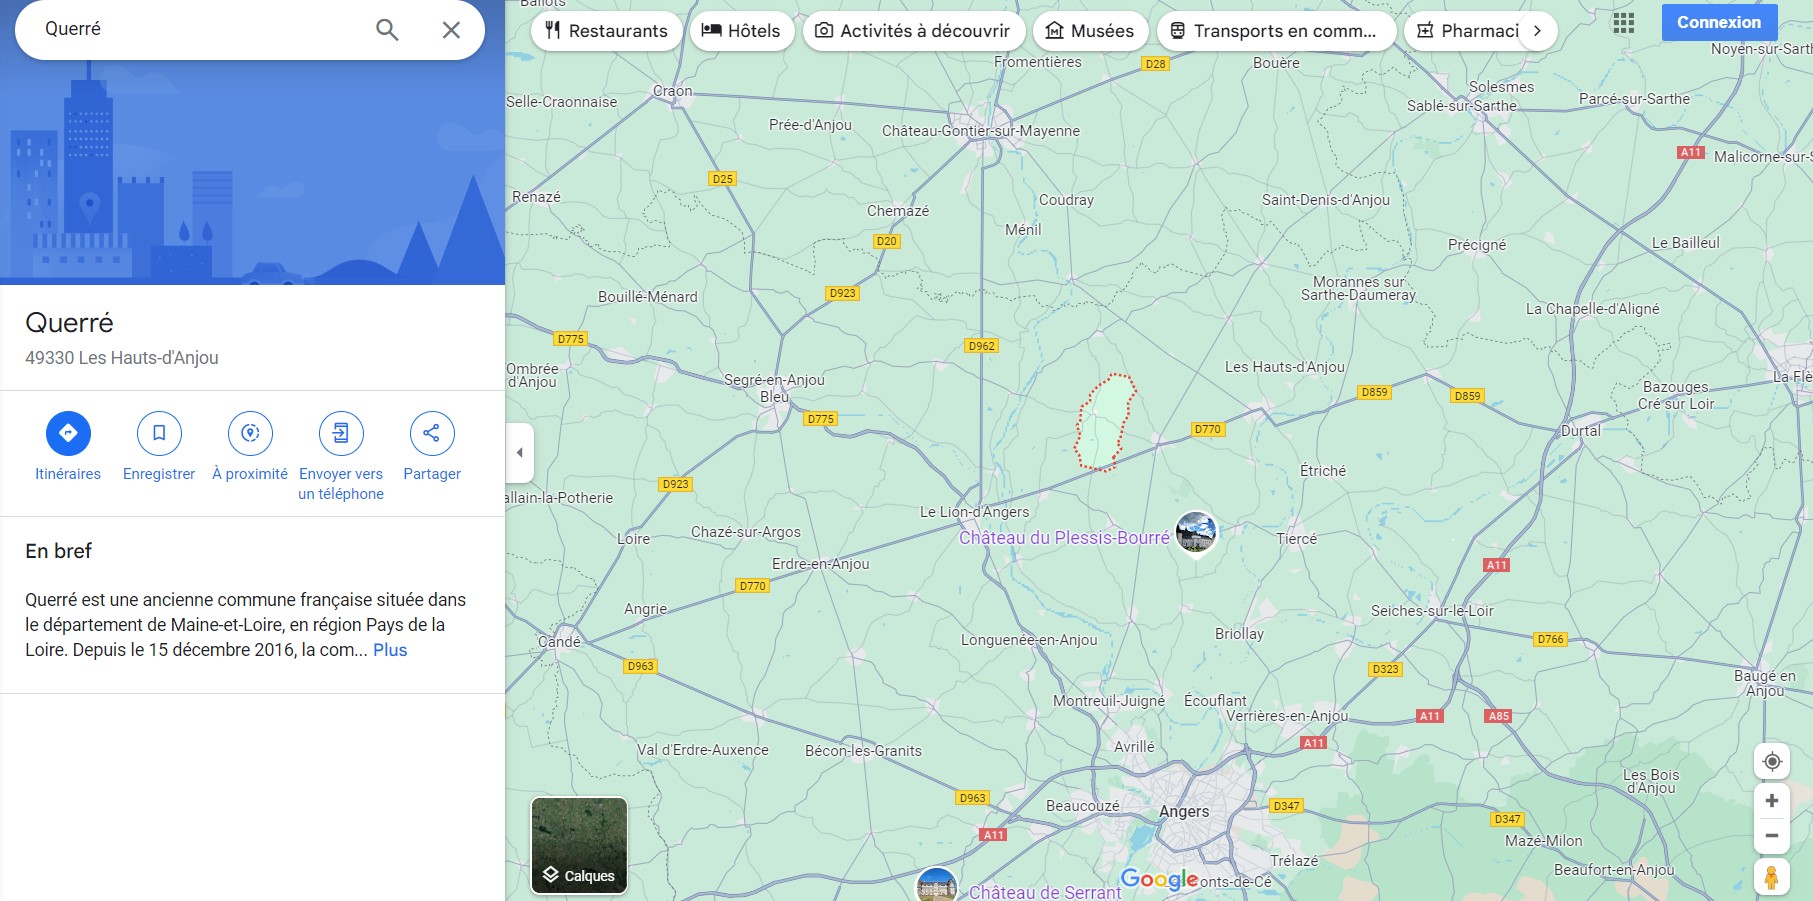Click the Candé town label
Screen dimensions: 1813x901
coord(559,642)
